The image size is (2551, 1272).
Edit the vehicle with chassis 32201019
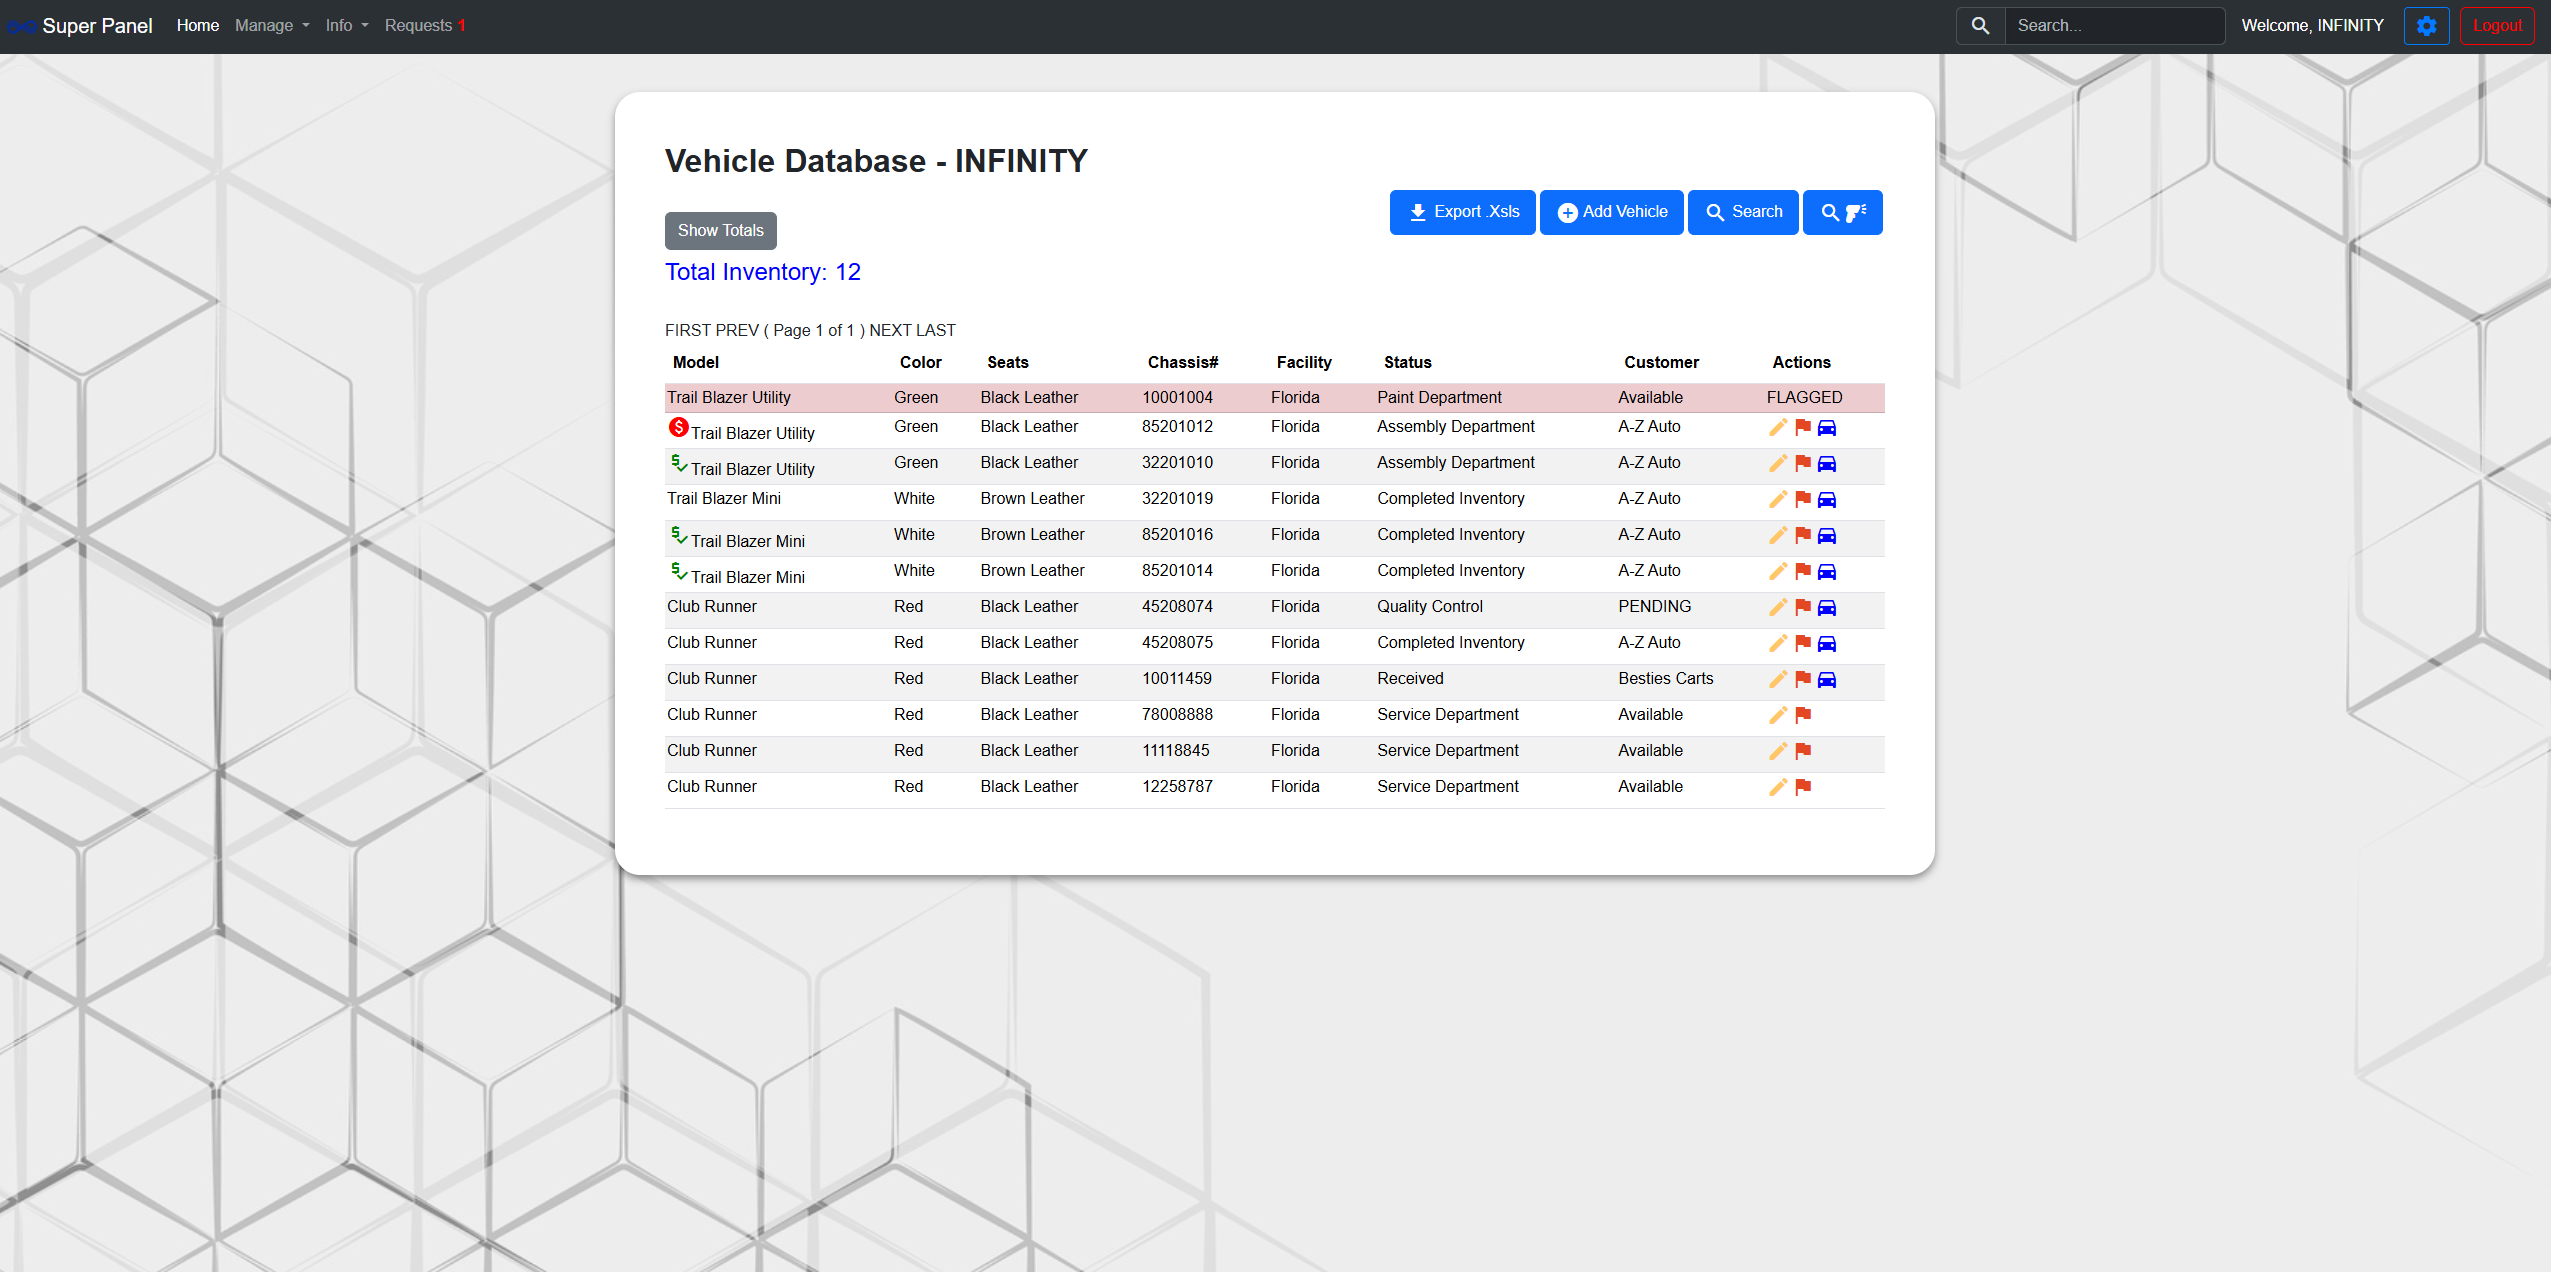click(x=1778, y=500)
